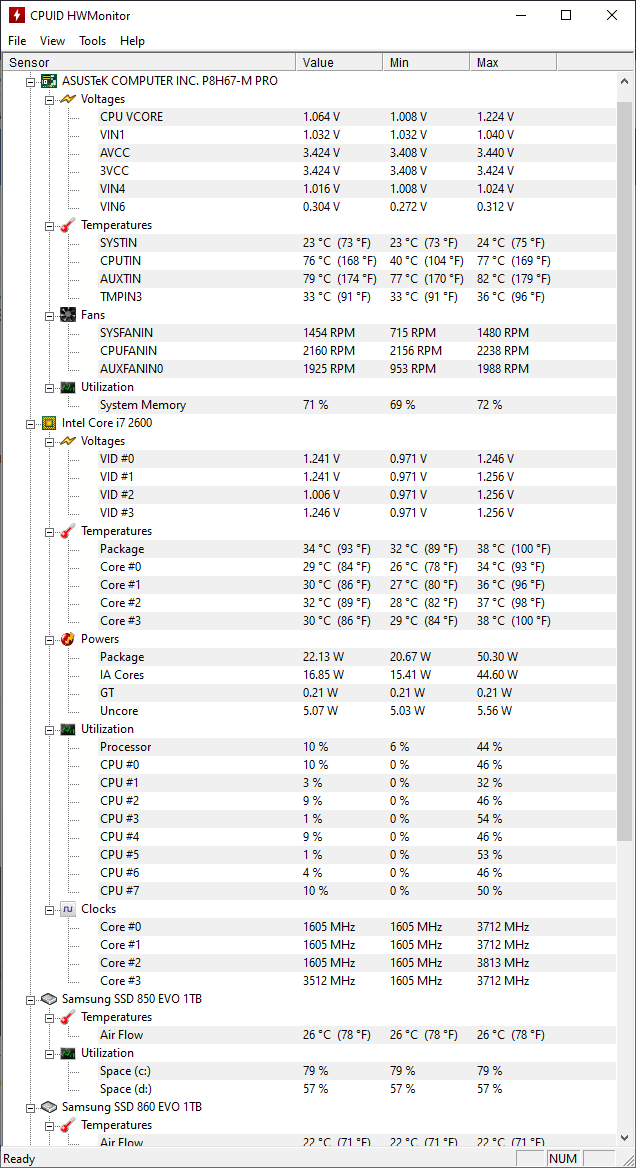This screenshot has width=636, height=1168.
Task: Select the AVCC voltage row
Action: [x=357, y=153]
